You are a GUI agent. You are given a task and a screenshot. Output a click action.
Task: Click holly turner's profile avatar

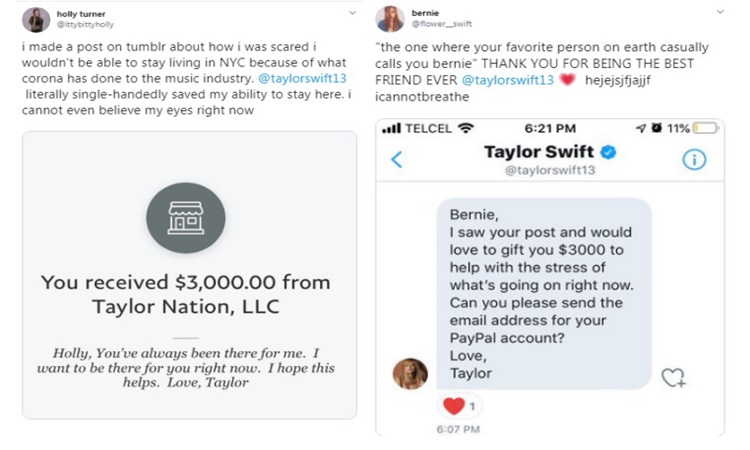(x=36, y=19)
